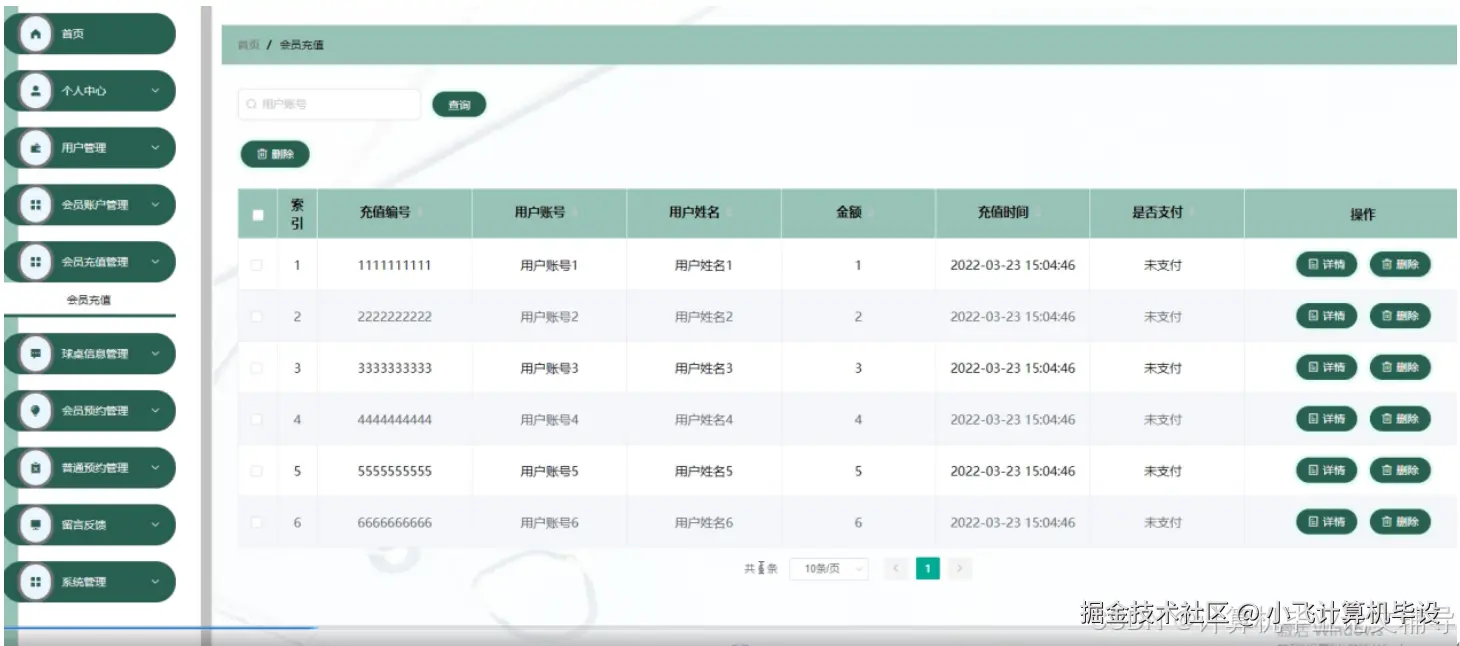Click the magnifier icon in the search field

(x=249, y=103)
